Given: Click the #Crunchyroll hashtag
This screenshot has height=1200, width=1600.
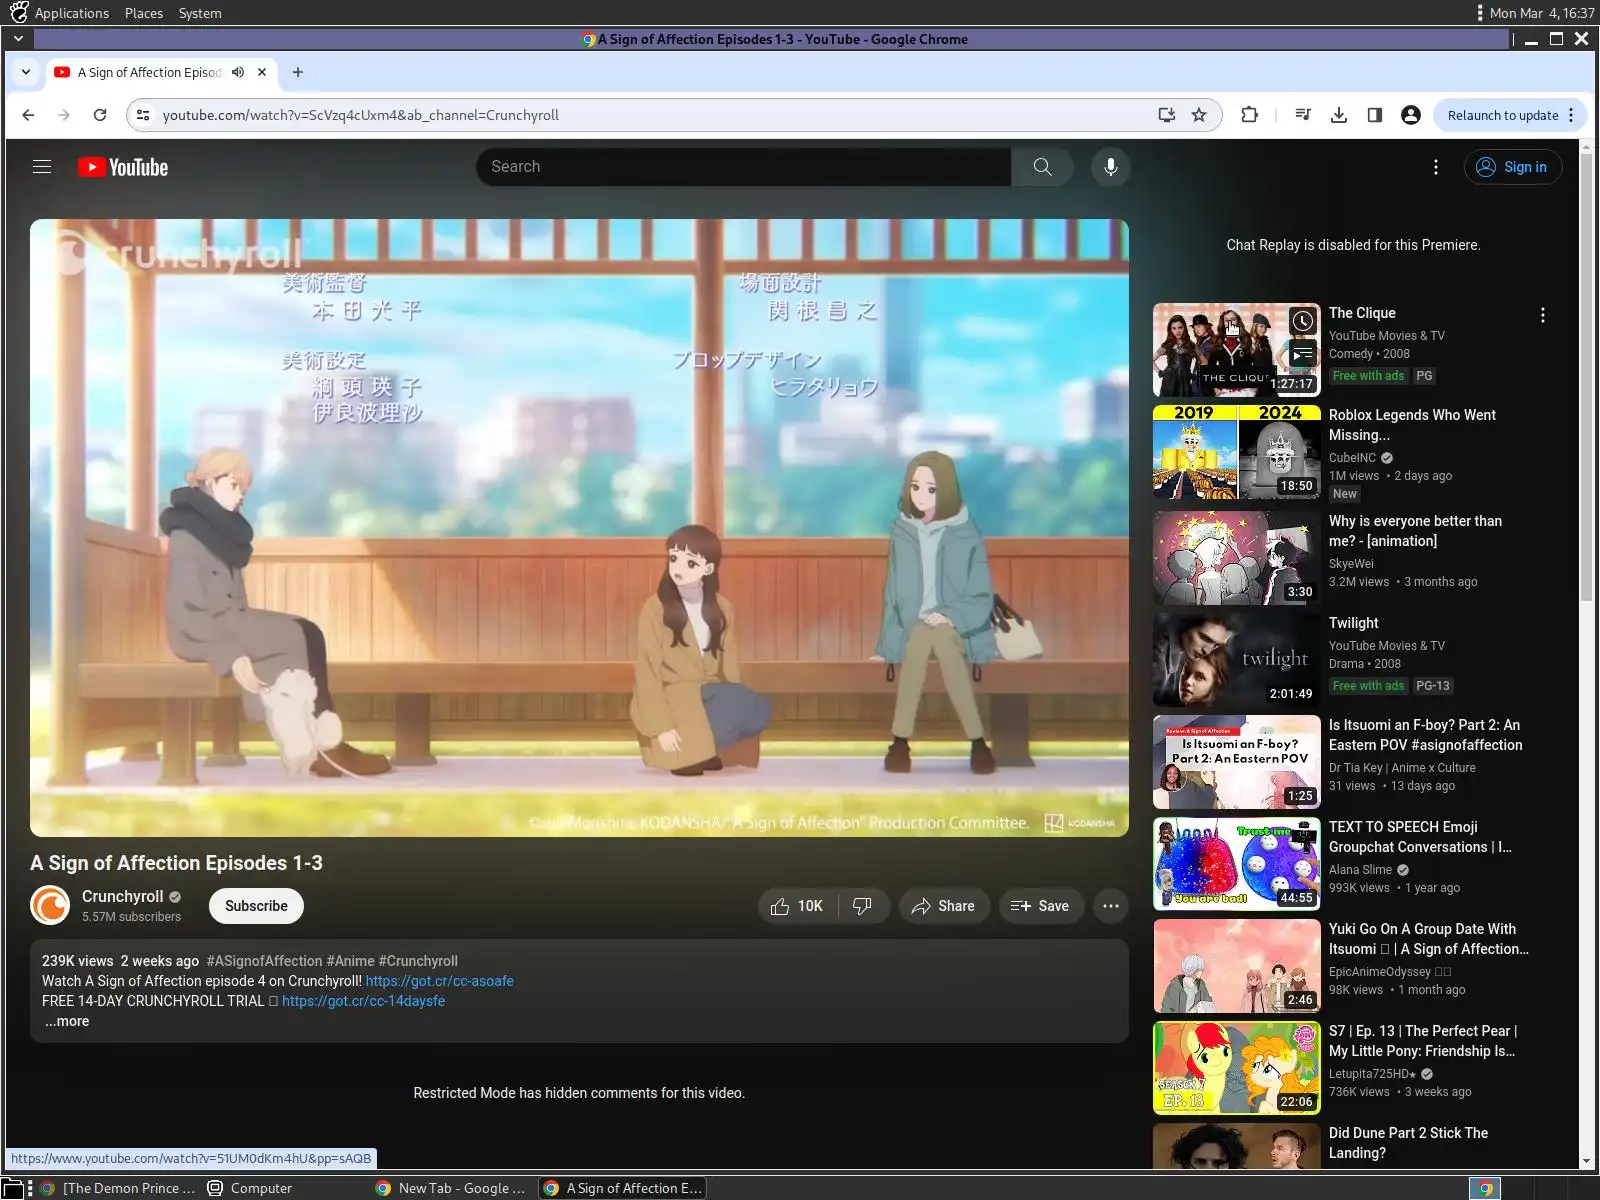Looking at the screenshot, I should (x=418, y=961).
